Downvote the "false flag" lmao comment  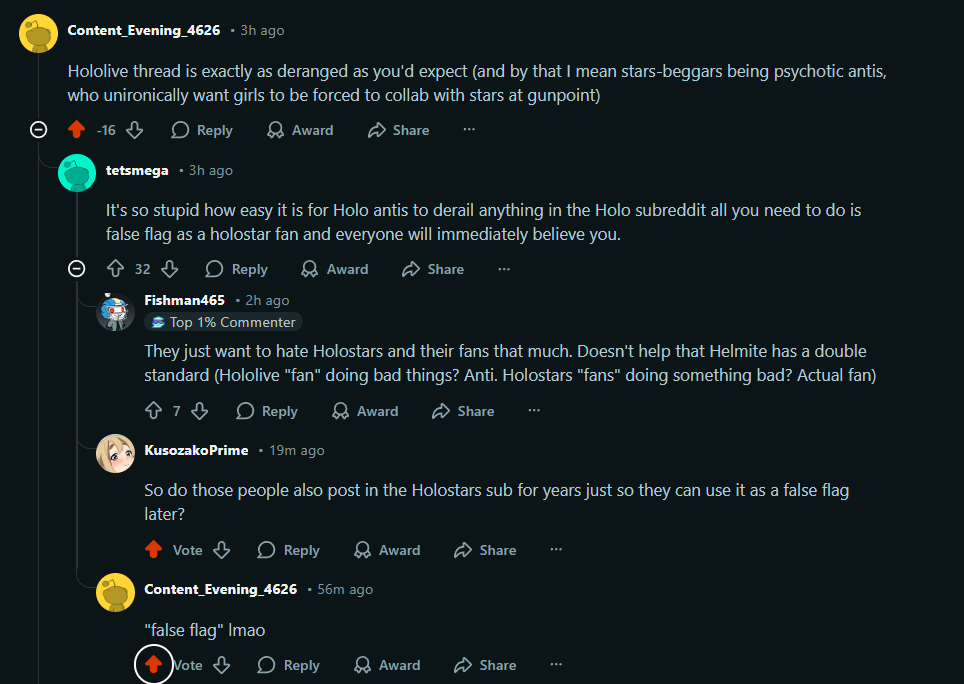point(222,665)
